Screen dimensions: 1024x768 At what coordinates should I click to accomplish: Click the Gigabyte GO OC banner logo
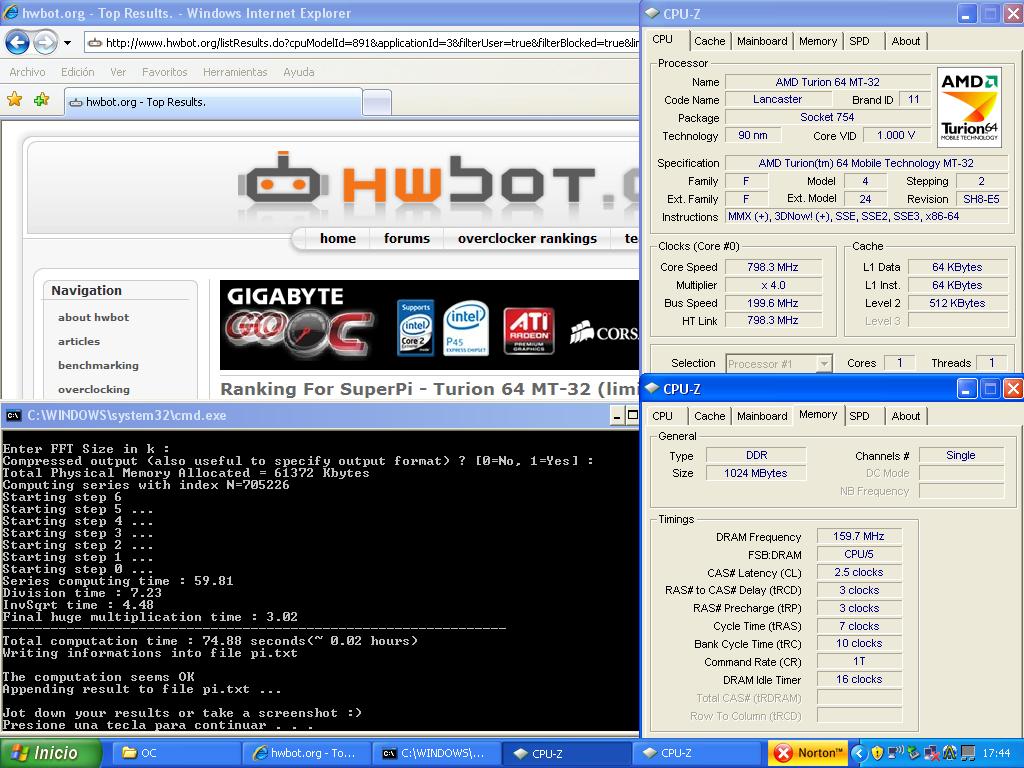298,323
